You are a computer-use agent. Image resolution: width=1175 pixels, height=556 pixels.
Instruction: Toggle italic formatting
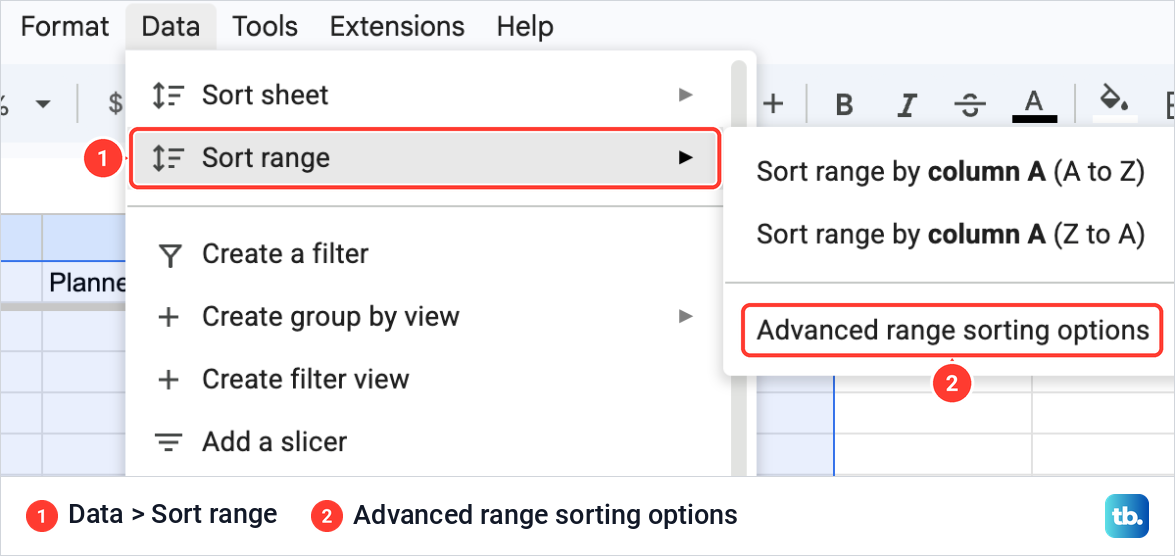point(908,106)
